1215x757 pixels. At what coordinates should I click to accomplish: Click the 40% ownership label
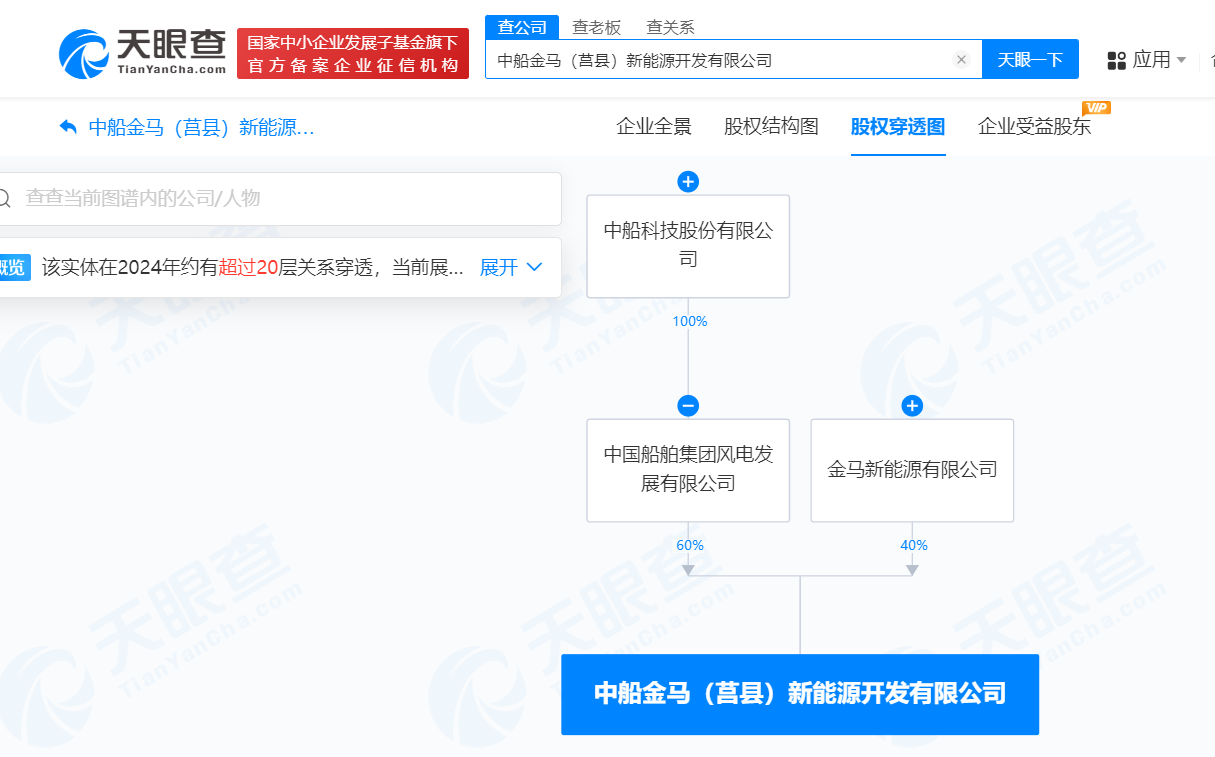pos(914,546)
